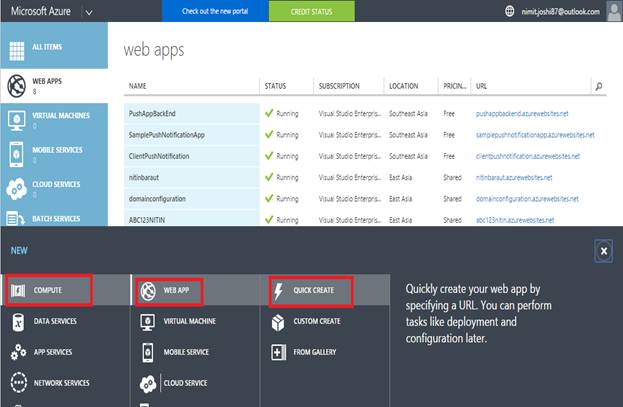623x407 pixels.
Task: Open the Batch Services icon
Action: point(15,218)
